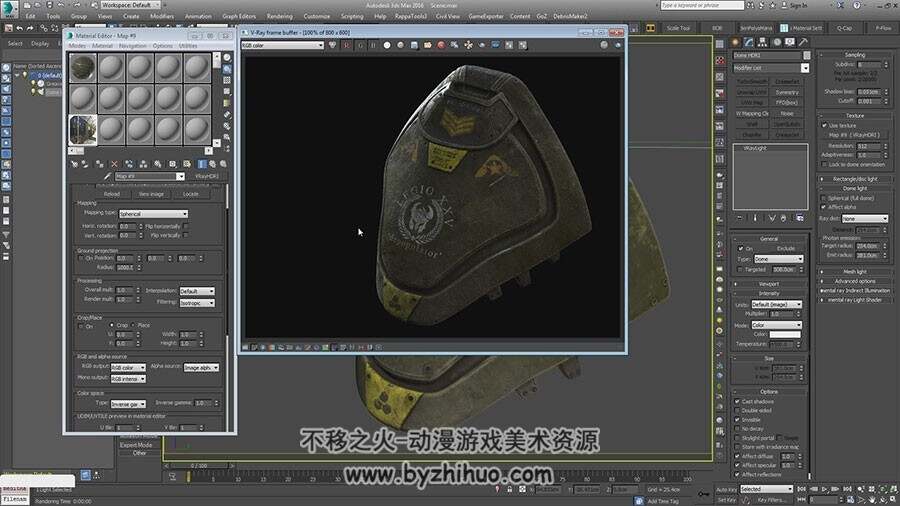Expand the Rectangle/disc light rollout

point(855,179)
